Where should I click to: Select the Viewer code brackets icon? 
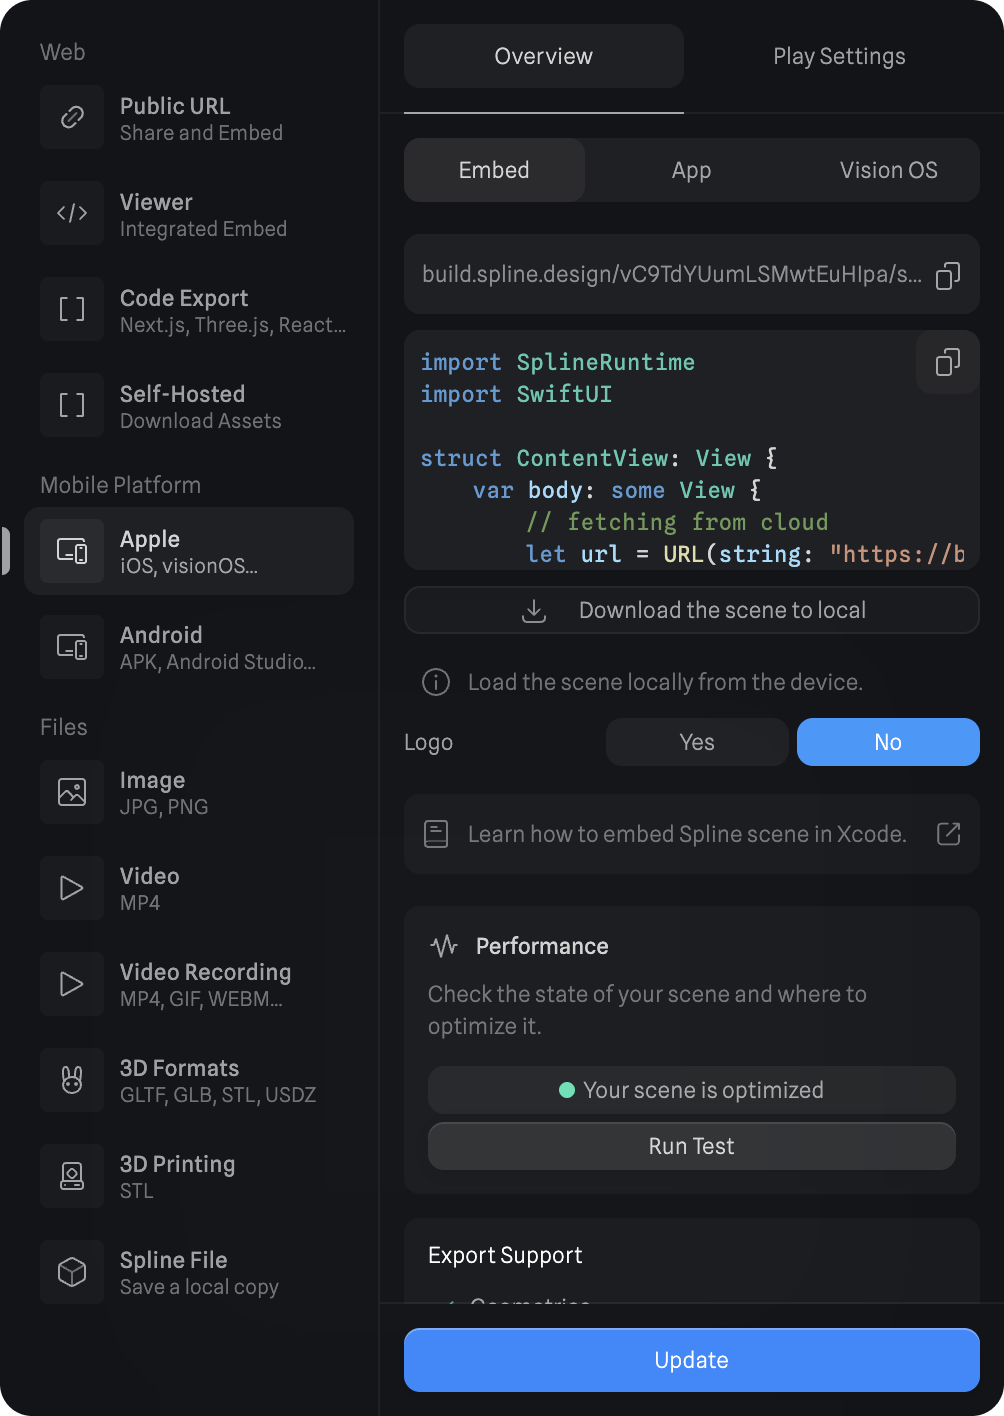pyautogui.click(x=72, y=213)
